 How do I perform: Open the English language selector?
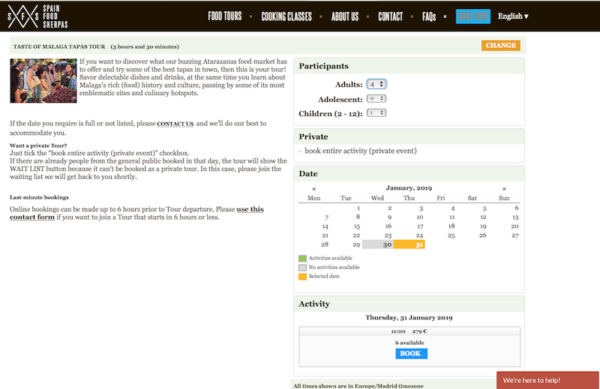coord(513,16)
